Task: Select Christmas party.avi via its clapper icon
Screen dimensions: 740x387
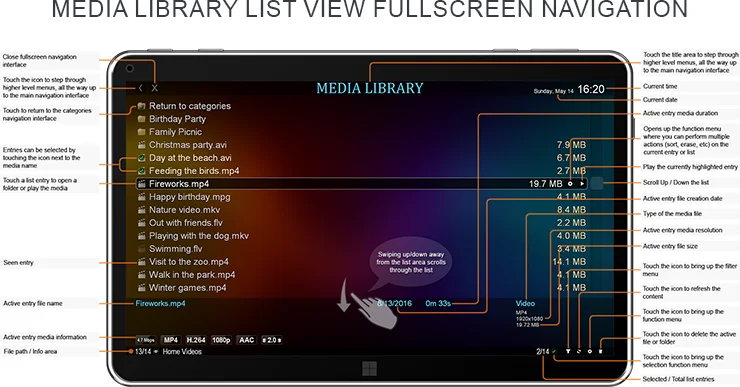Action: 141,145
